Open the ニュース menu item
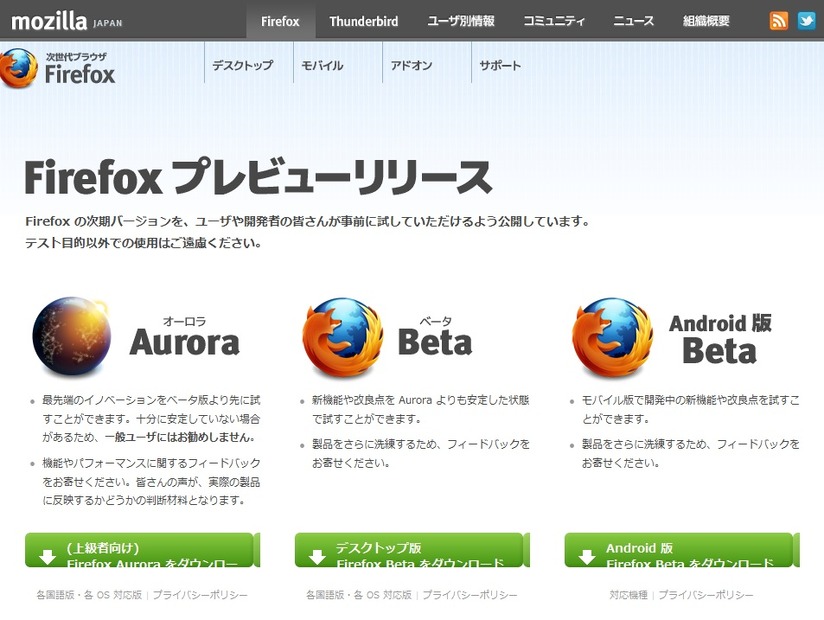 tap(634, 21)
